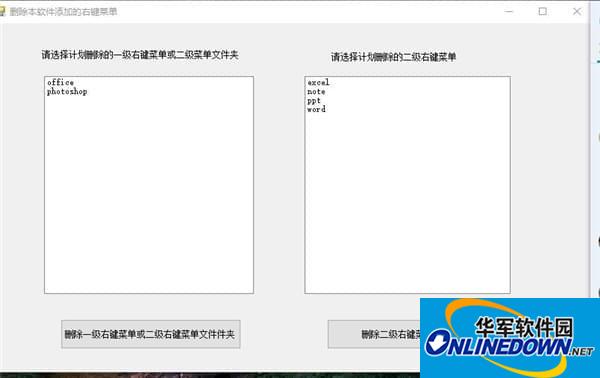Pick ppt from the right list
Image resolution: width=600 pixels, height=378 pixels.
[x=314, y=101]
